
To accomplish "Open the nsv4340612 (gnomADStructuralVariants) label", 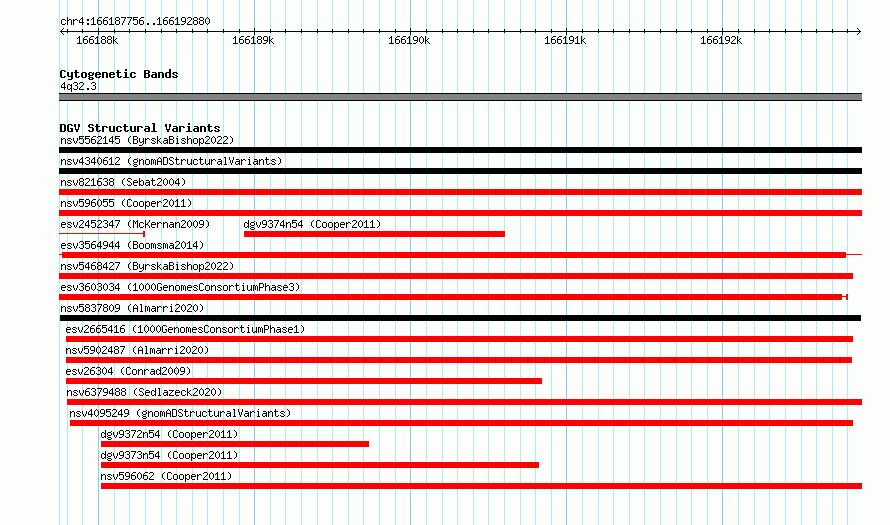I will (x=171, y=161).
